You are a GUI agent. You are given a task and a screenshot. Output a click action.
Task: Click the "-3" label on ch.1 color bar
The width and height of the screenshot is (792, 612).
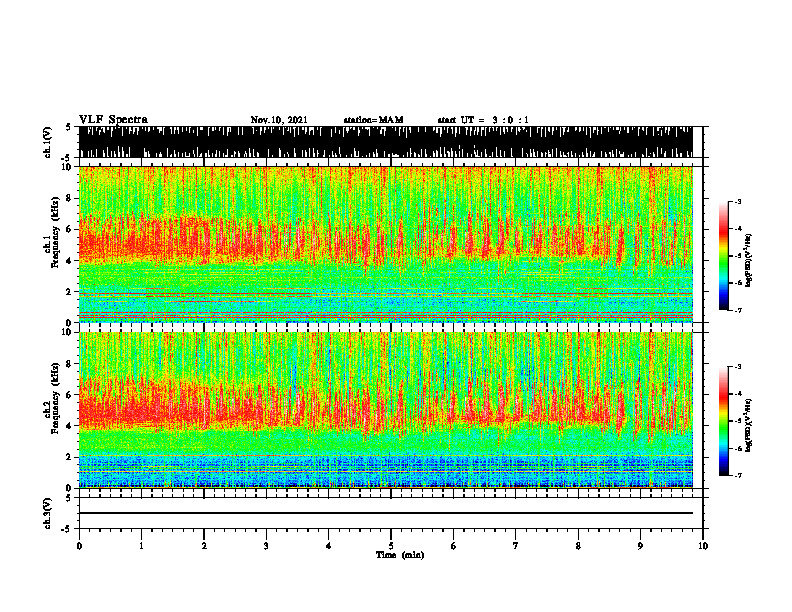[738, 202]
